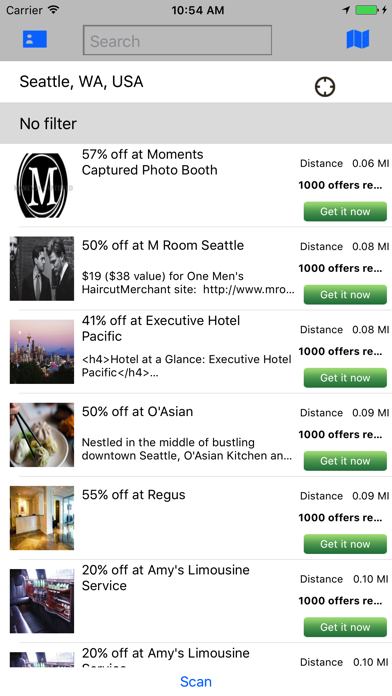Get the O'Asian offer now
Image resolution: width=392 pixels, height=696 pixels.
tap(345, 461)
